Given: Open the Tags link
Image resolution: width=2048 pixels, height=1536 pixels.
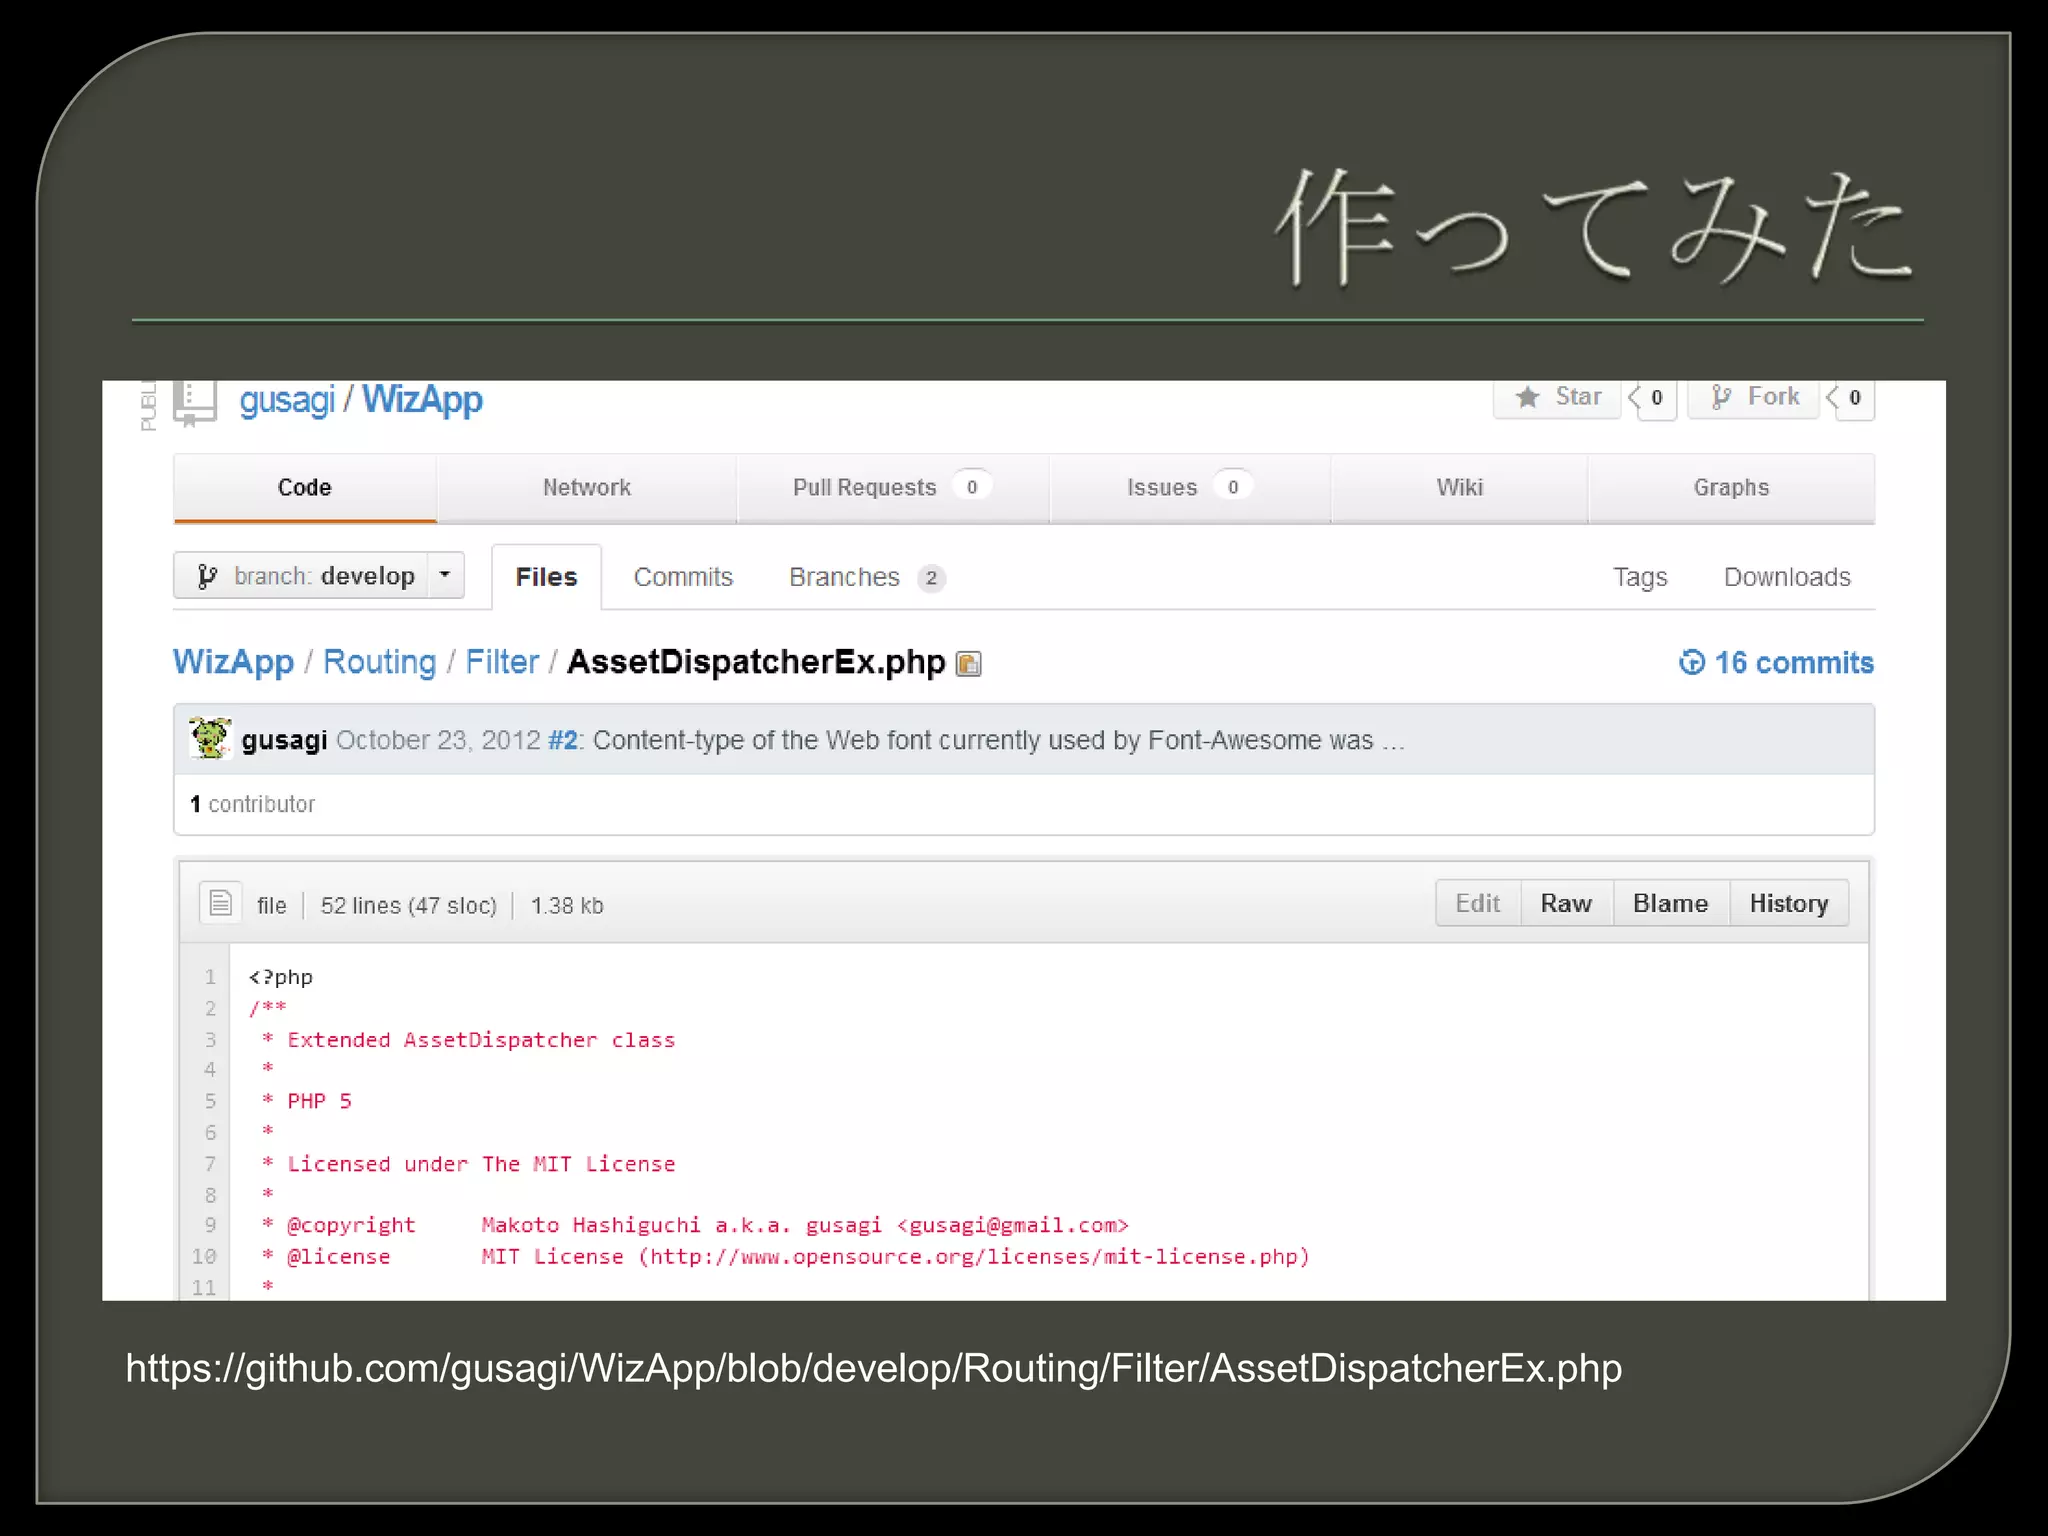Looking at the screenshot, I should tap(1640, 578).
